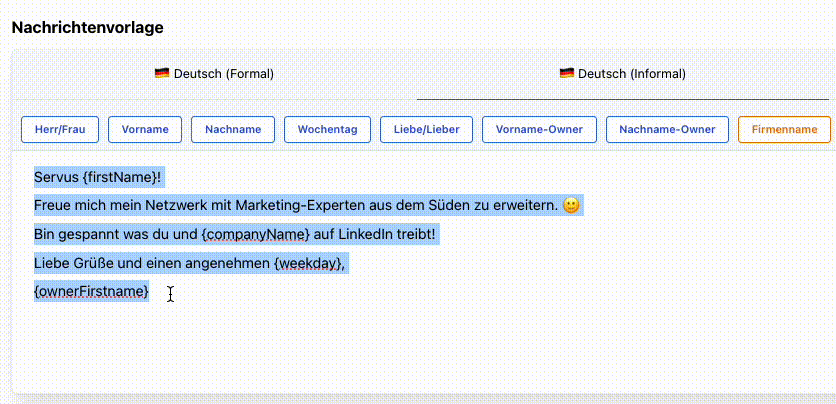Click the Vorname variable button

(x=145, y=129)
